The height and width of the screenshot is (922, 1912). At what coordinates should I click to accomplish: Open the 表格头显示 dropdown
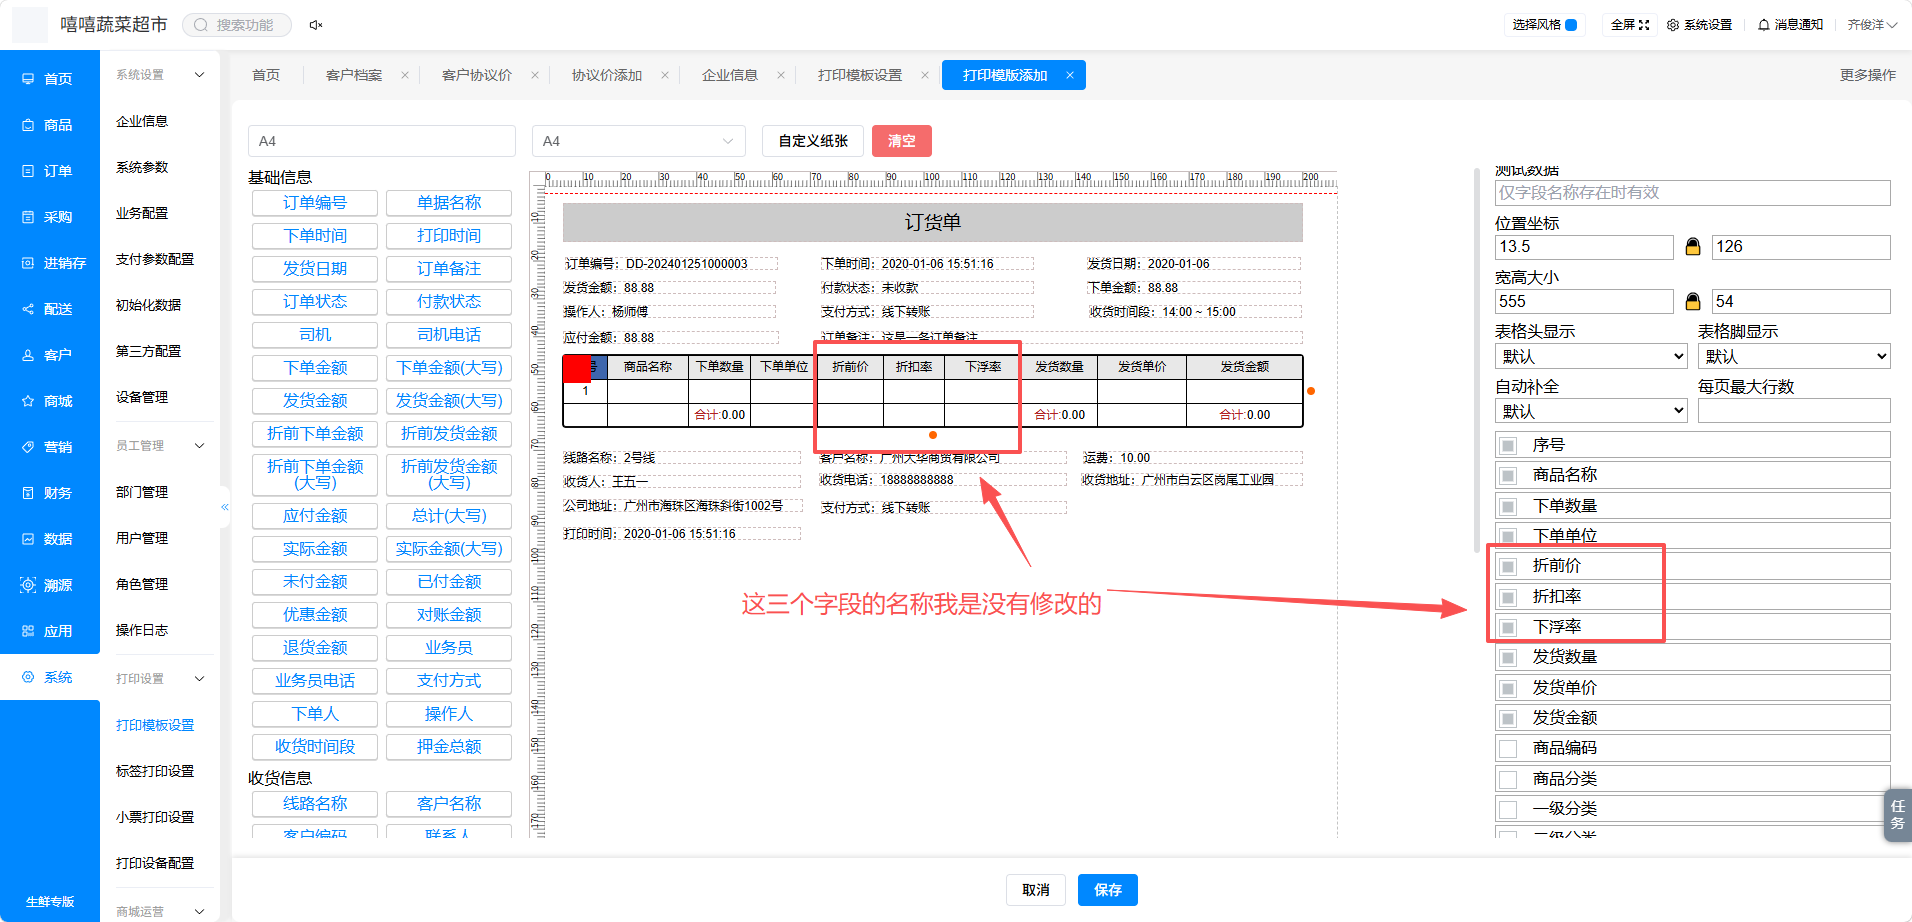(x=1592, y=356)
